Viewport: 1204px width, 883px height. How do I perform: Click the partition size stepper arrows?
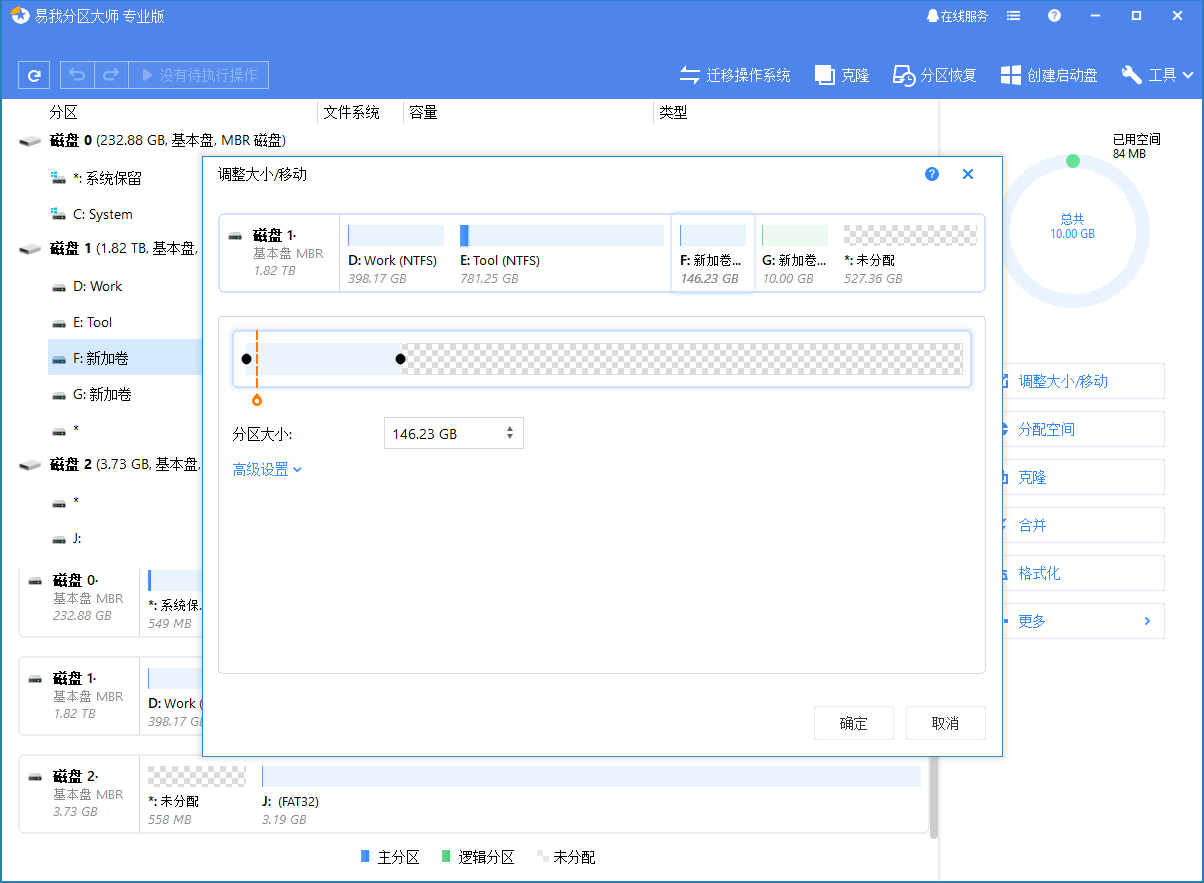click(x=510, y=433)
